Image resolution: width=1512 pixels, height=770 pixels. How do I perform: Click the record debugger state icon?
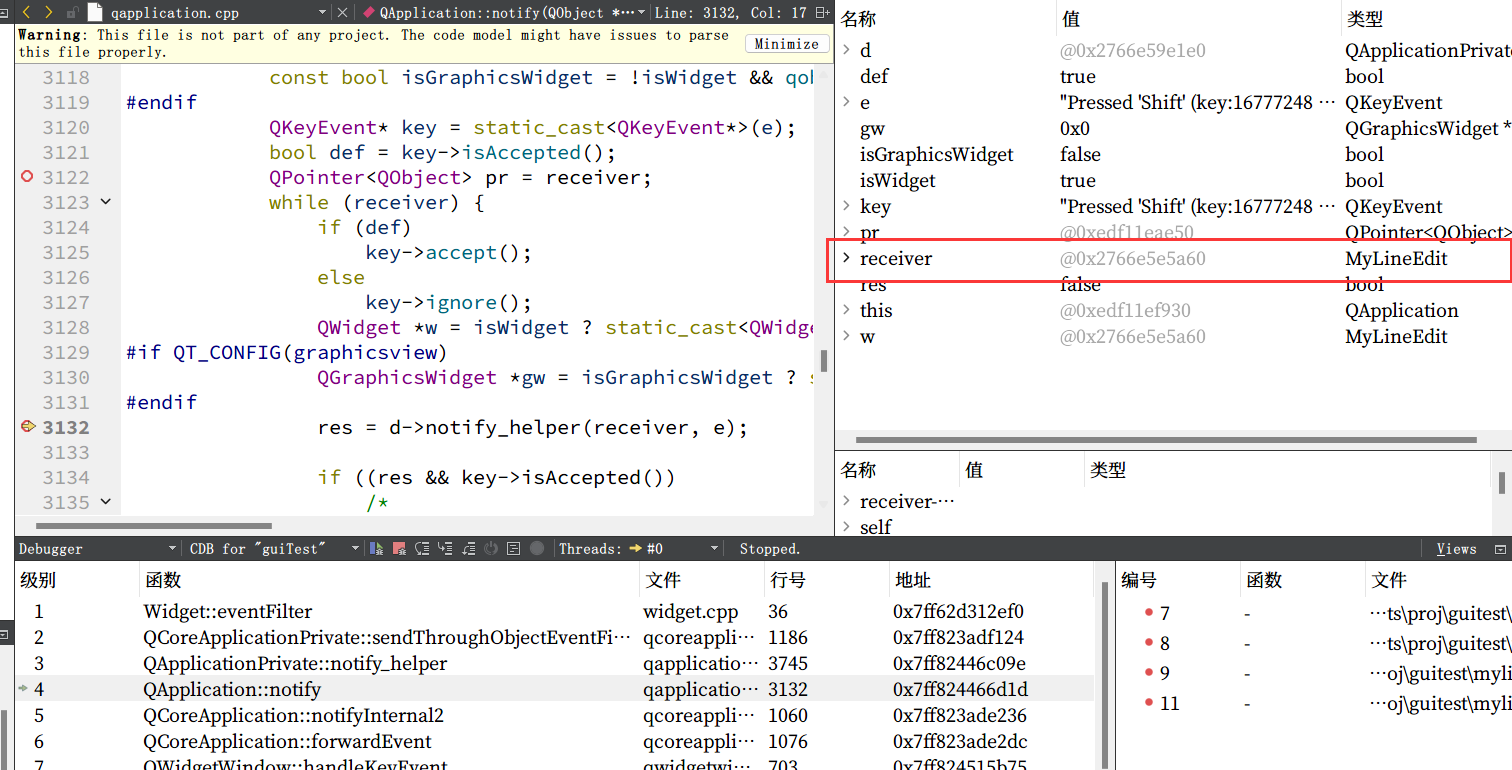(537, 549)
